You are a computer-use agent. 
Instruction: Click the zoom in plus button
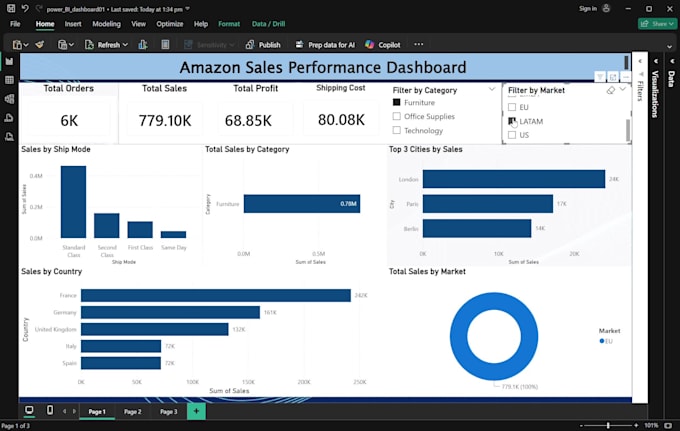(636, 426)
